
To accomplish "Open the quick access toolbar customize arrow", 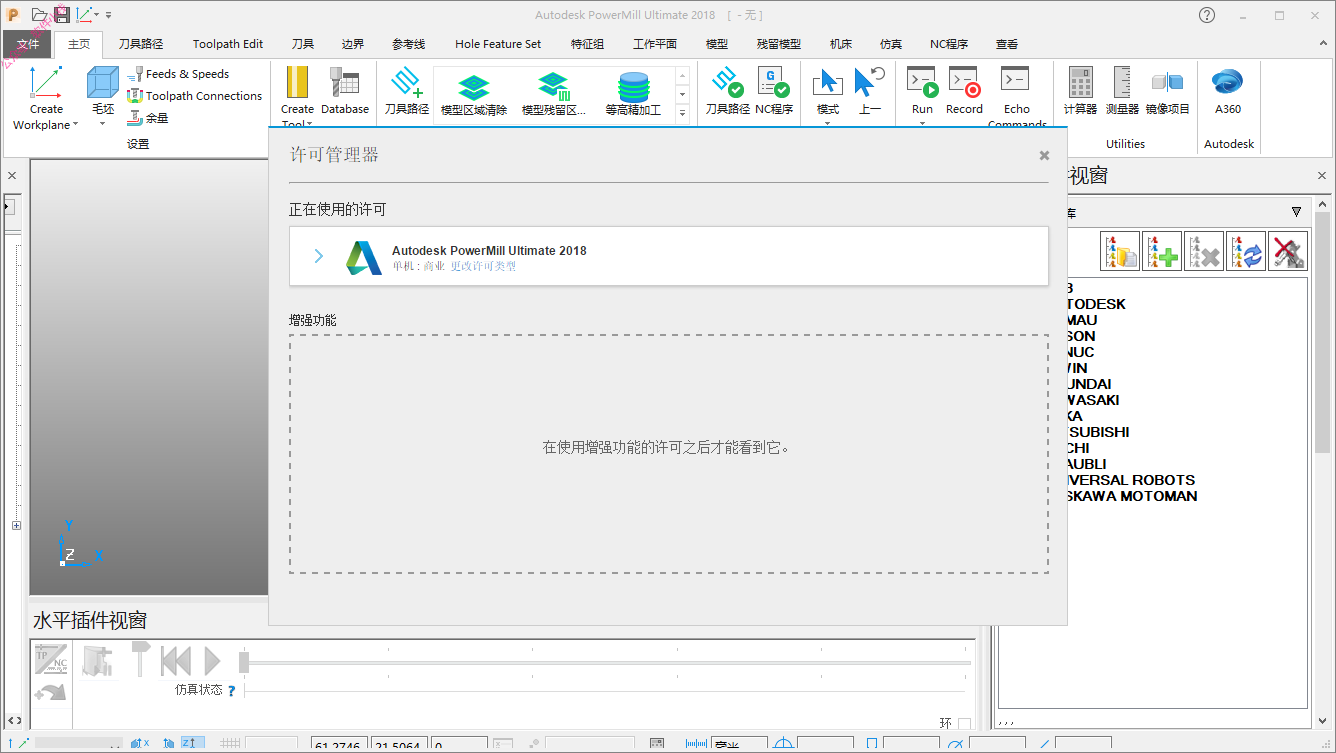I will (x=108, y=15).
